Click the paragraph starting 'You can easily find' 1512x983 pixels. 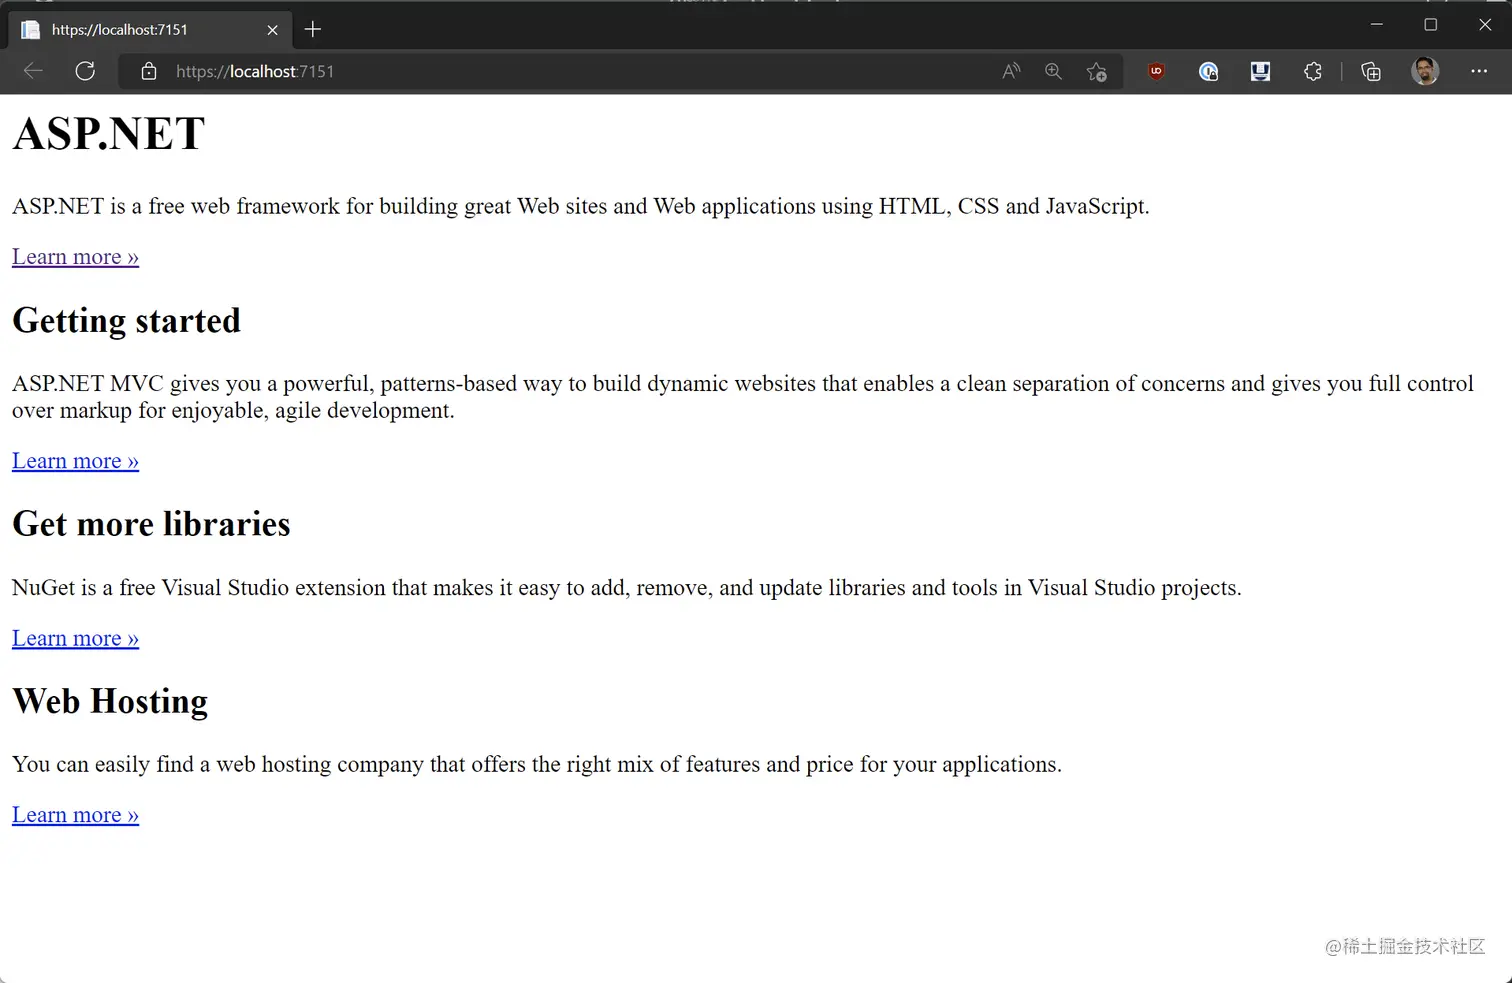[537, 765]
